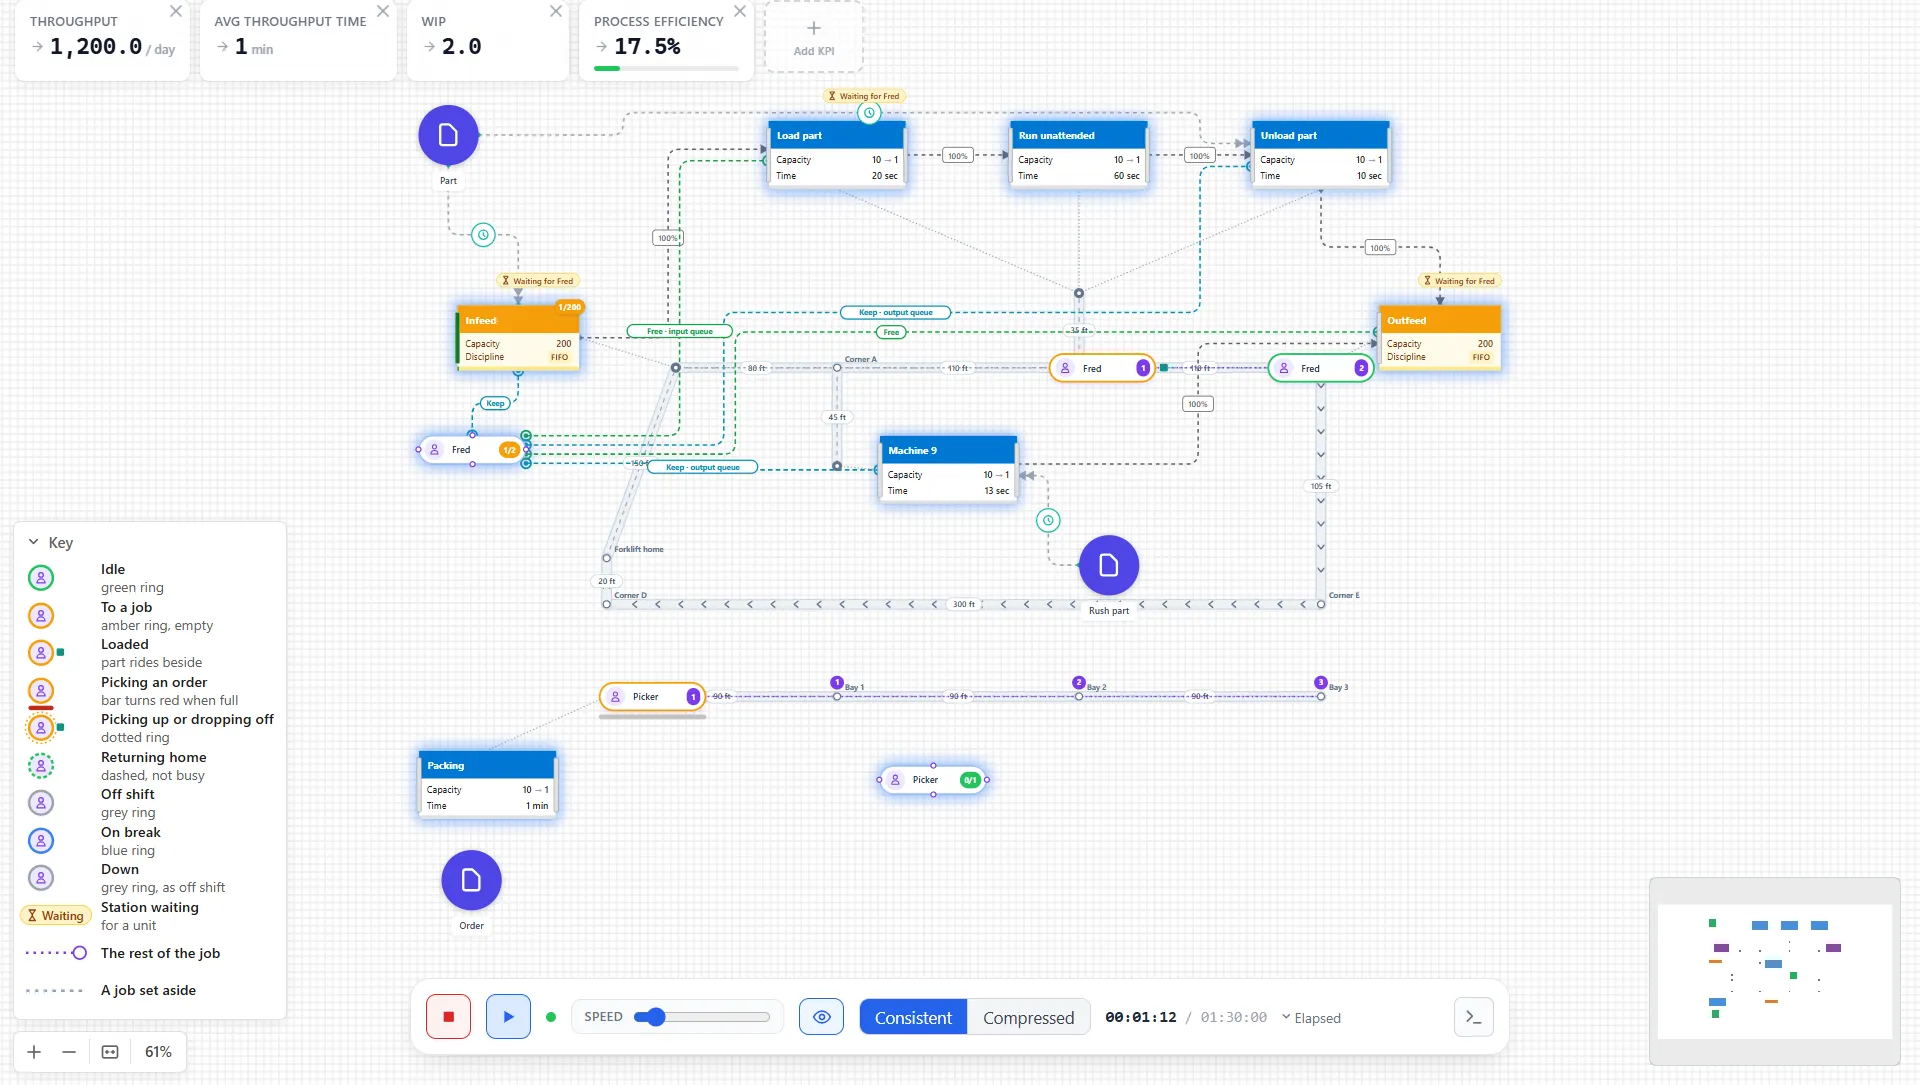Select the Run unattended station

pyautogui.click(x=1079, y=154)
